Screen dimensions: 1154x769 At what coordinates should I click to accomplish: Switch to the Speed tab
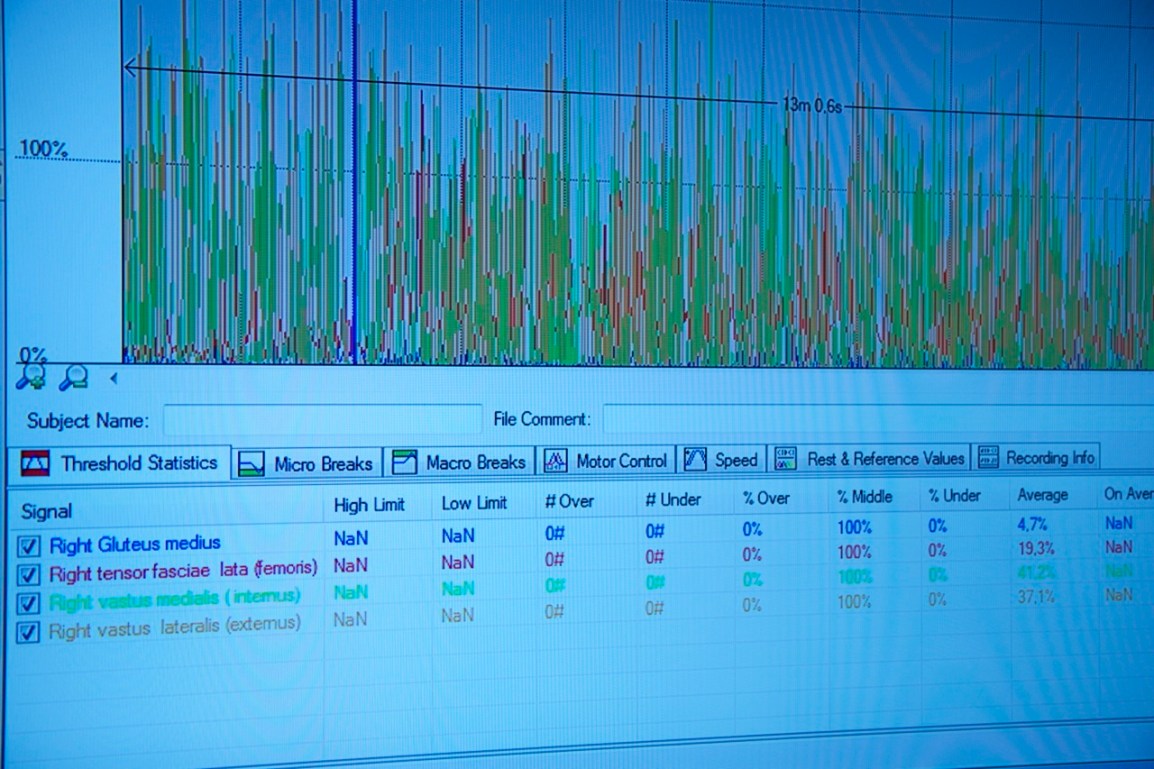[723, 460]
